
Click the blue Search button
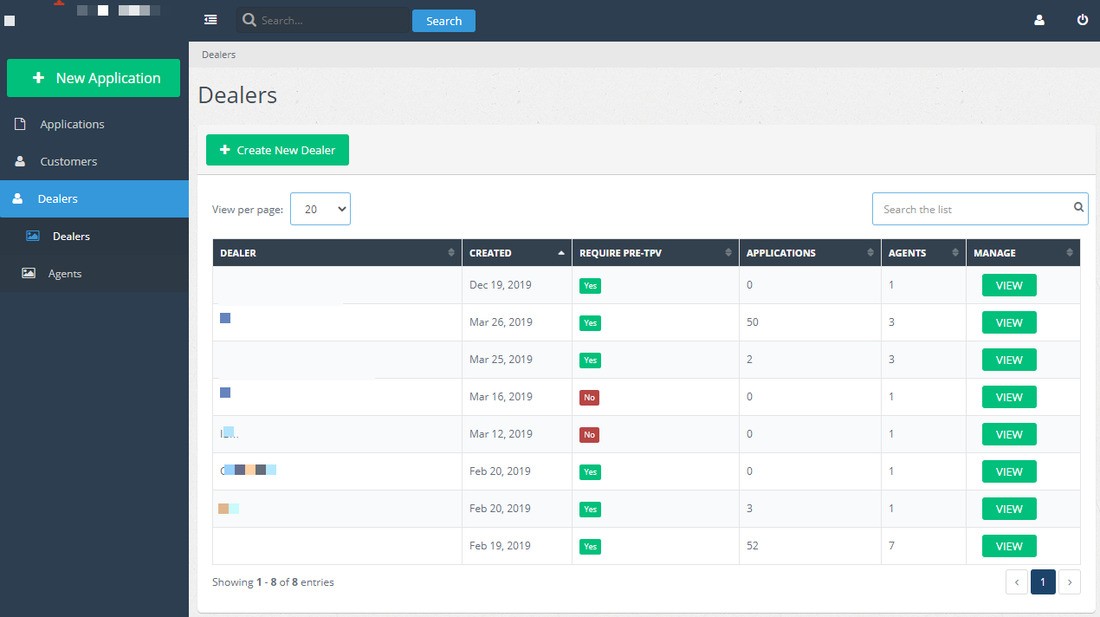point(443,21)
